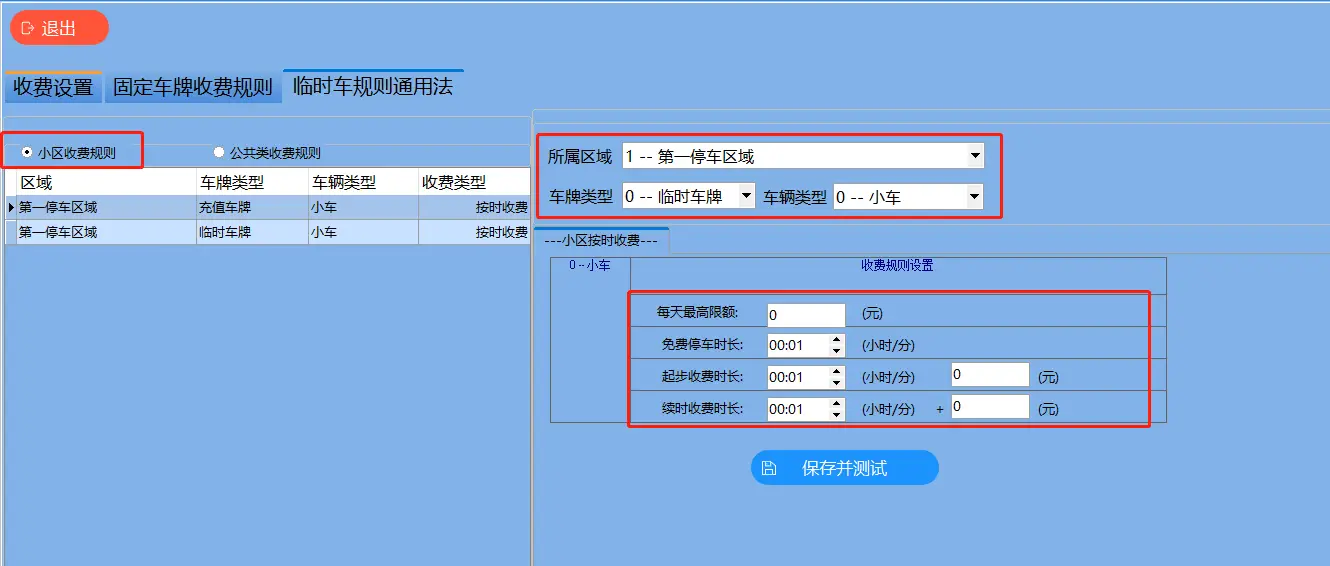
Task: Click 小车 cell in the 充值车牌 row
Action: pos(363,207)
